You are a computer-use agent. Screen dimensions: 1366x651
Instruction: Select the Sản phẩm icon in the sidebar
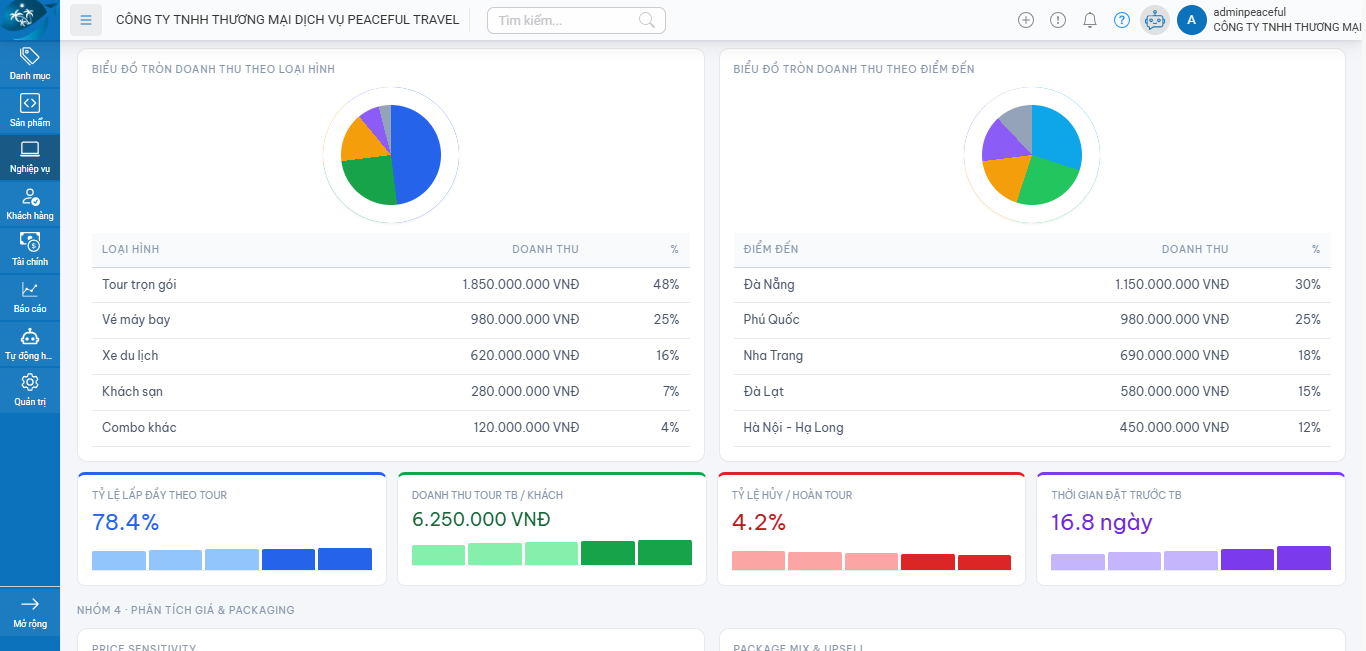click(x=30, y=110)
